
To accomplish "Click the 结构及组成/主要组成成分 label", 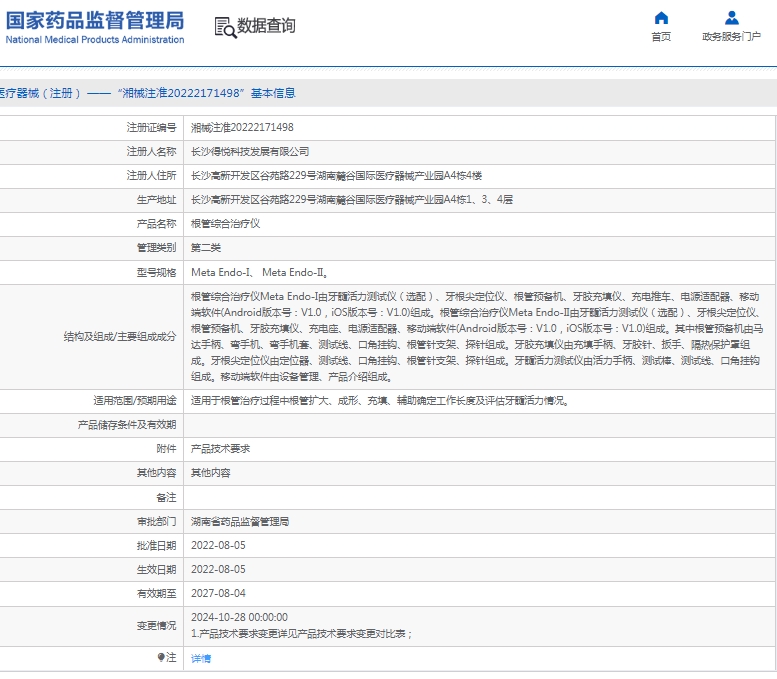I will (x=119, y=337).
